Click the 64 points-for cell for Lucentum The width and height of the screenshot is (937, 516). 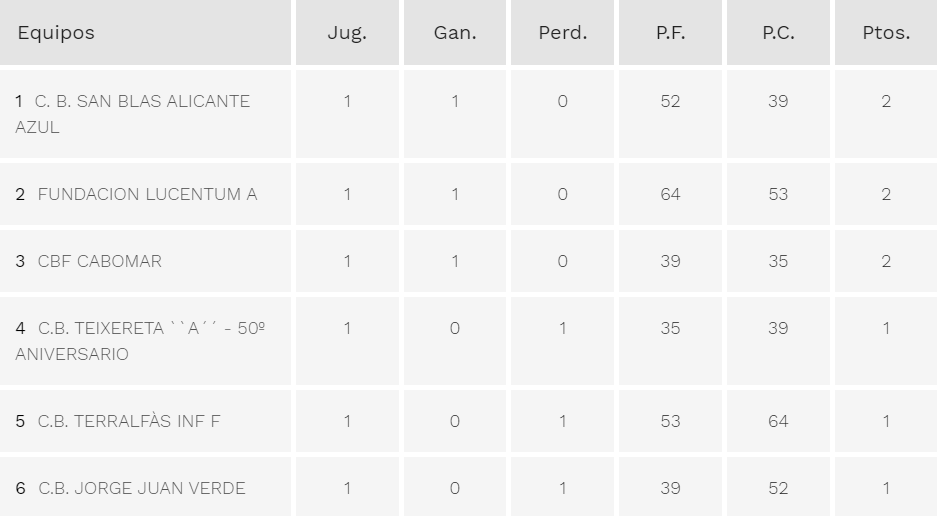pyautogui.click(x=670, y=194)
